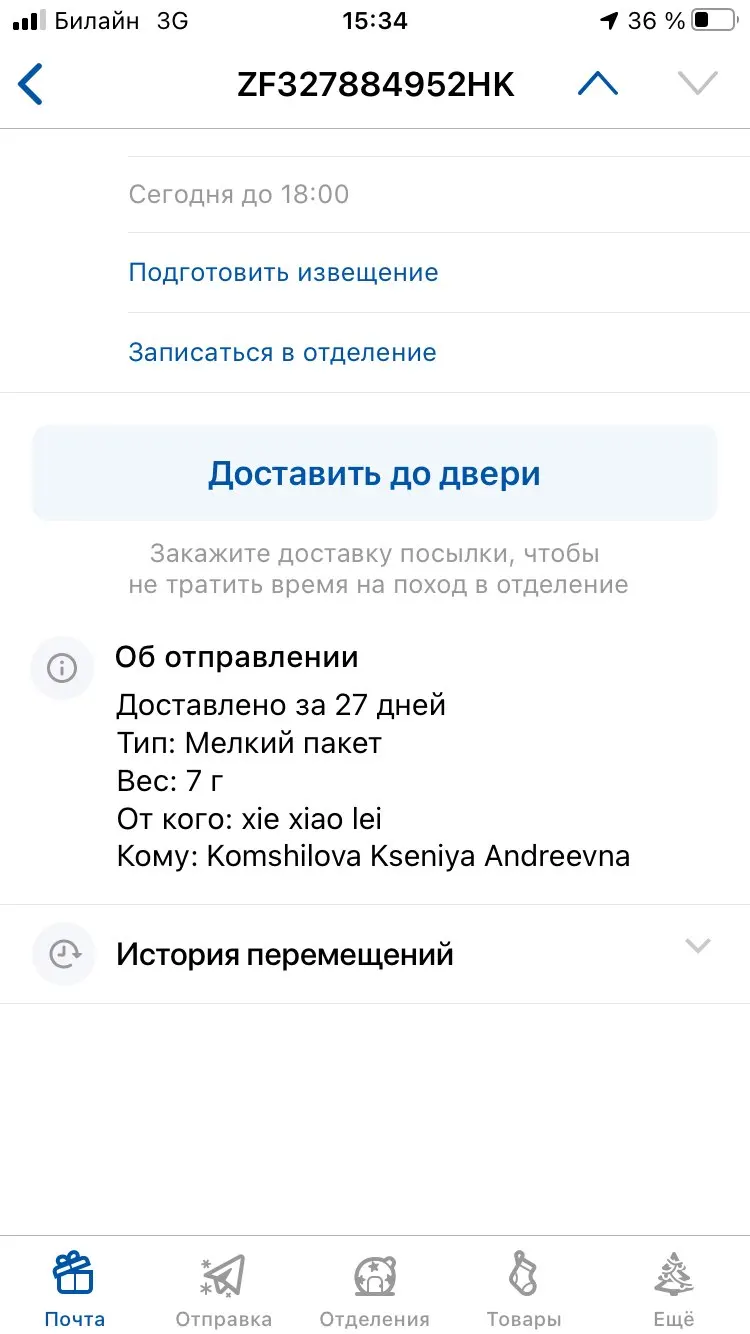The width and height of the screenshot is (750, 1334).
Task: Tap the Отправка paper plane icon
Action: point(223,1274)
